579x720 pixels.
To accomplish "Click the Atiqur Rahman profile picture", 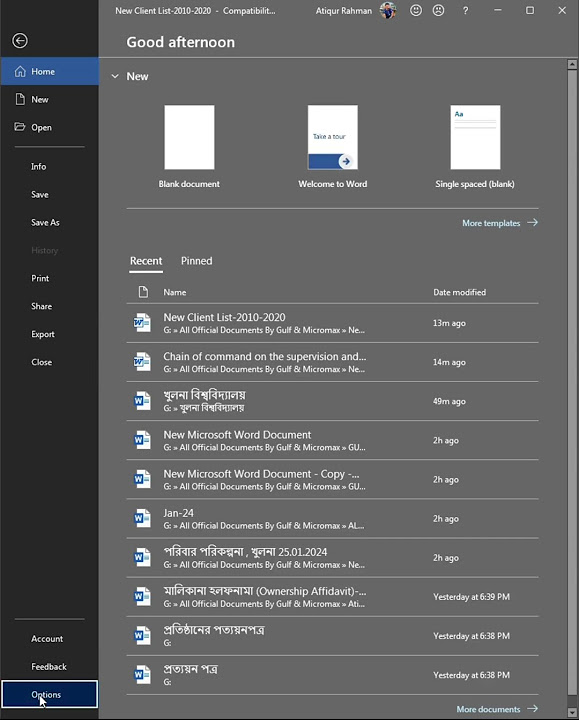I will pyautogui.click(x=388, y=10).
